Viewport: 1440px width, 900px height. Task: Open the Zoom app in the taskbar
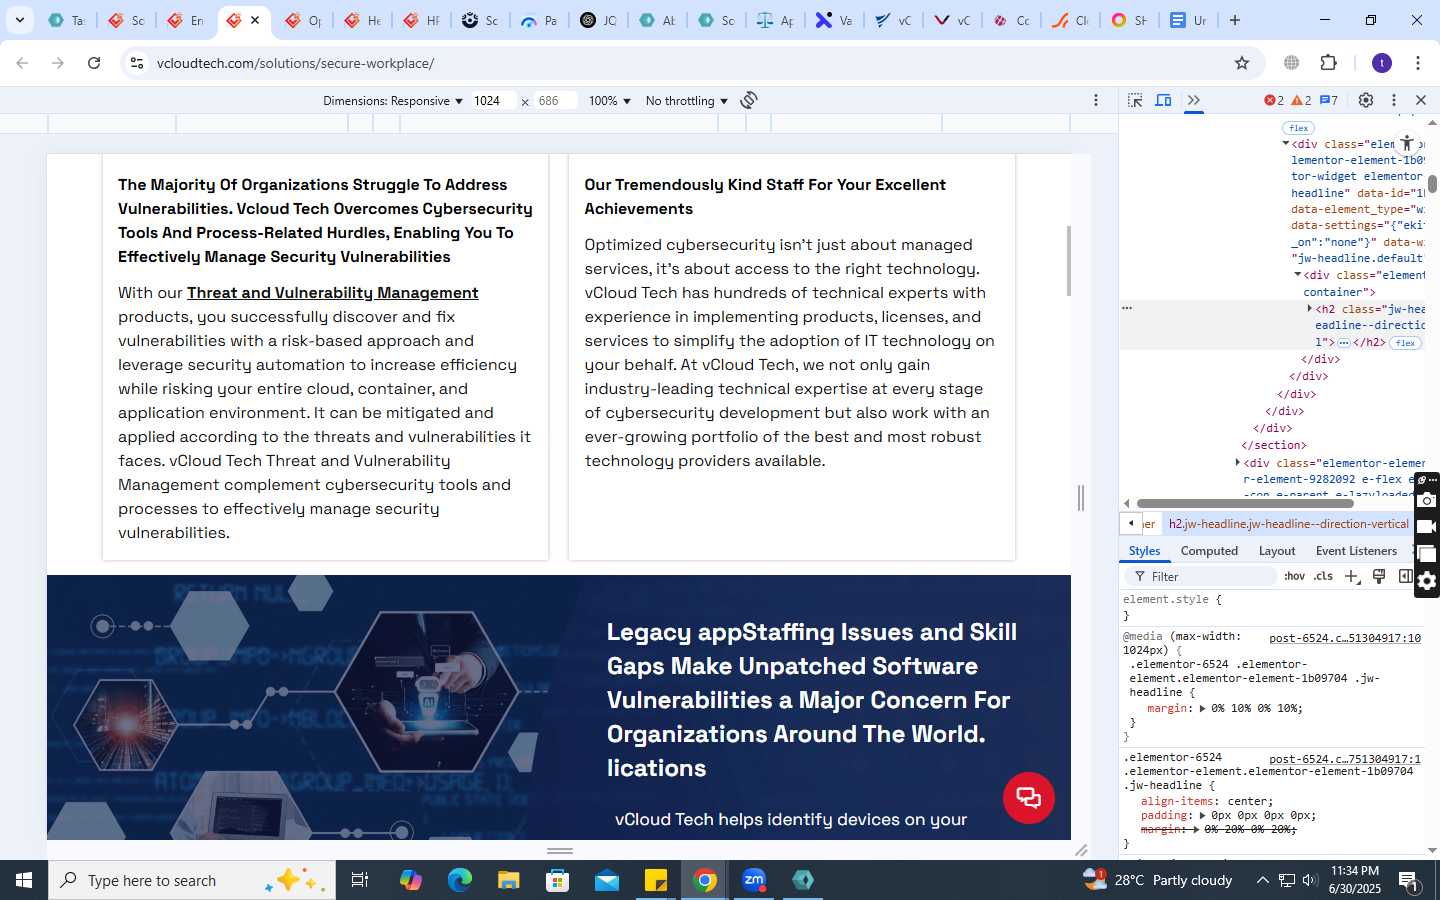pyautogui.click(x=754, y=880)
